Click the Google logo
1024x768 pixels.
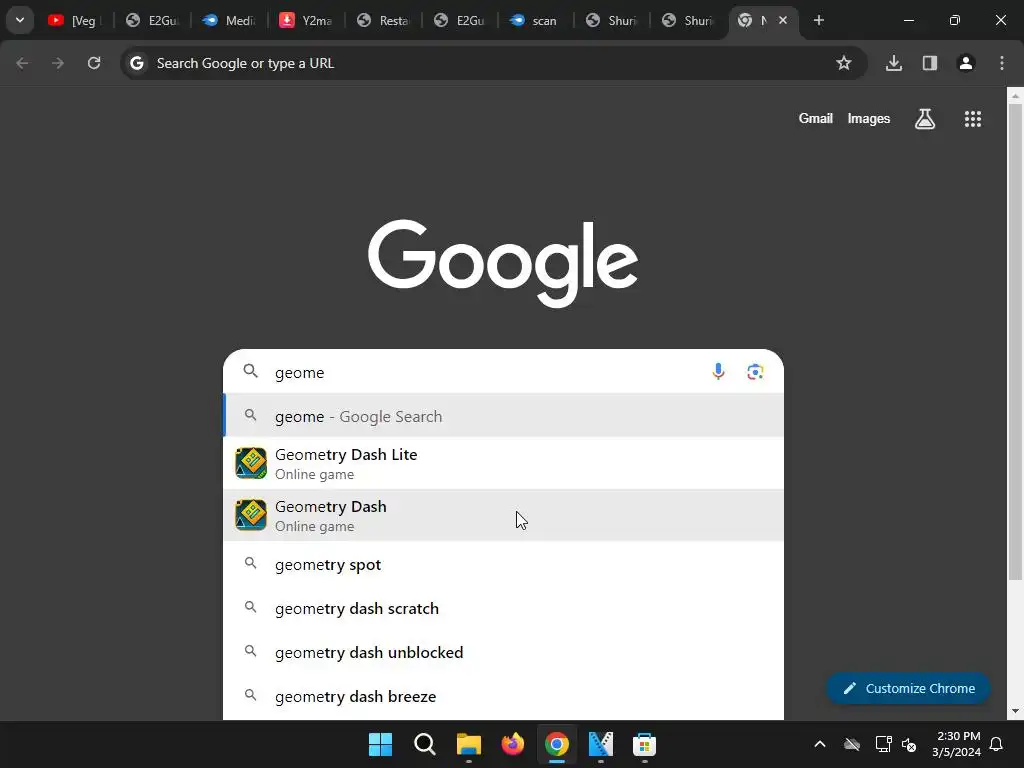[503, 263]
